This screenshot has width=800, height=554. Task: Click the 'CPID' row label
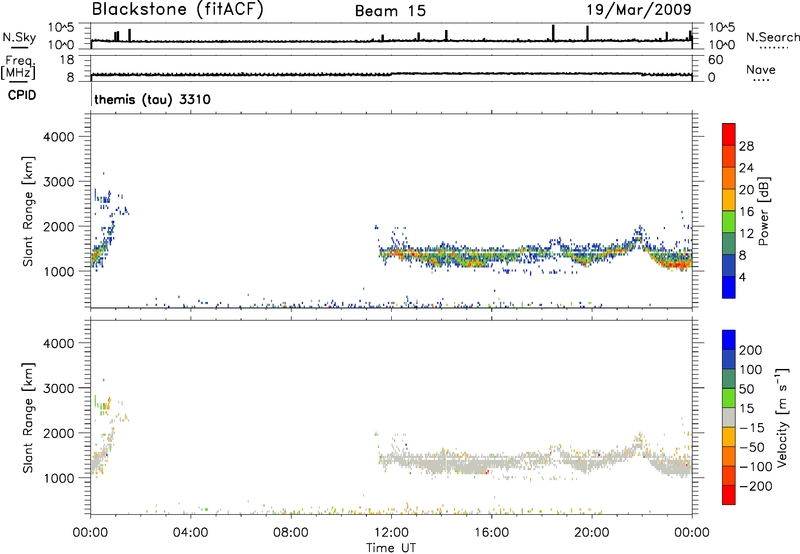[22, 95]
